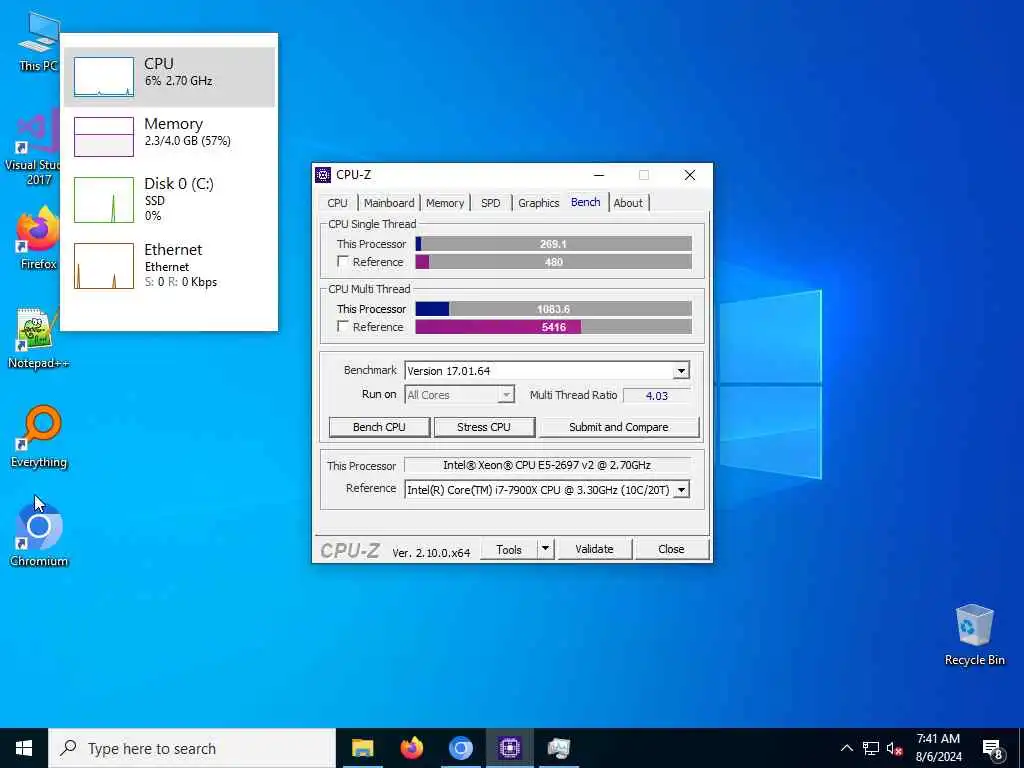Screen dimensions: 1024x768
Task: Switch to the Graphics tab
Action: coord(539,203)
